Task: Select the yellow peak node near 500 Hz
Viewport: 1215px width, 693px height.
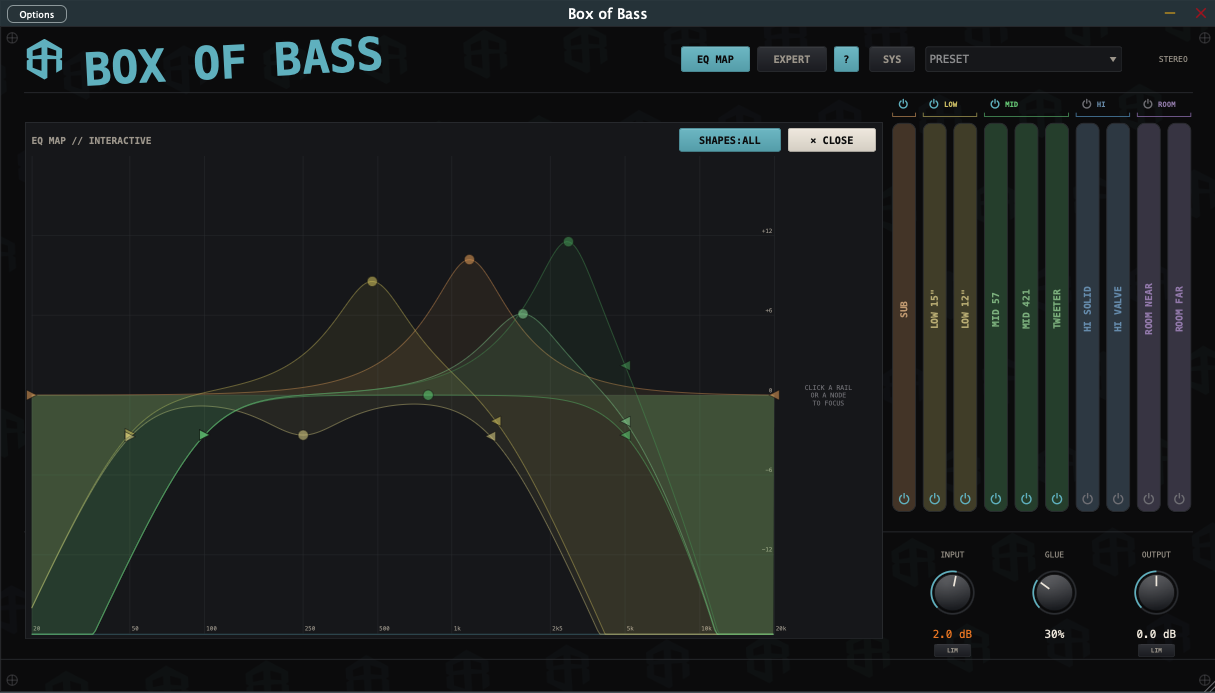Action: click(372, 282)
